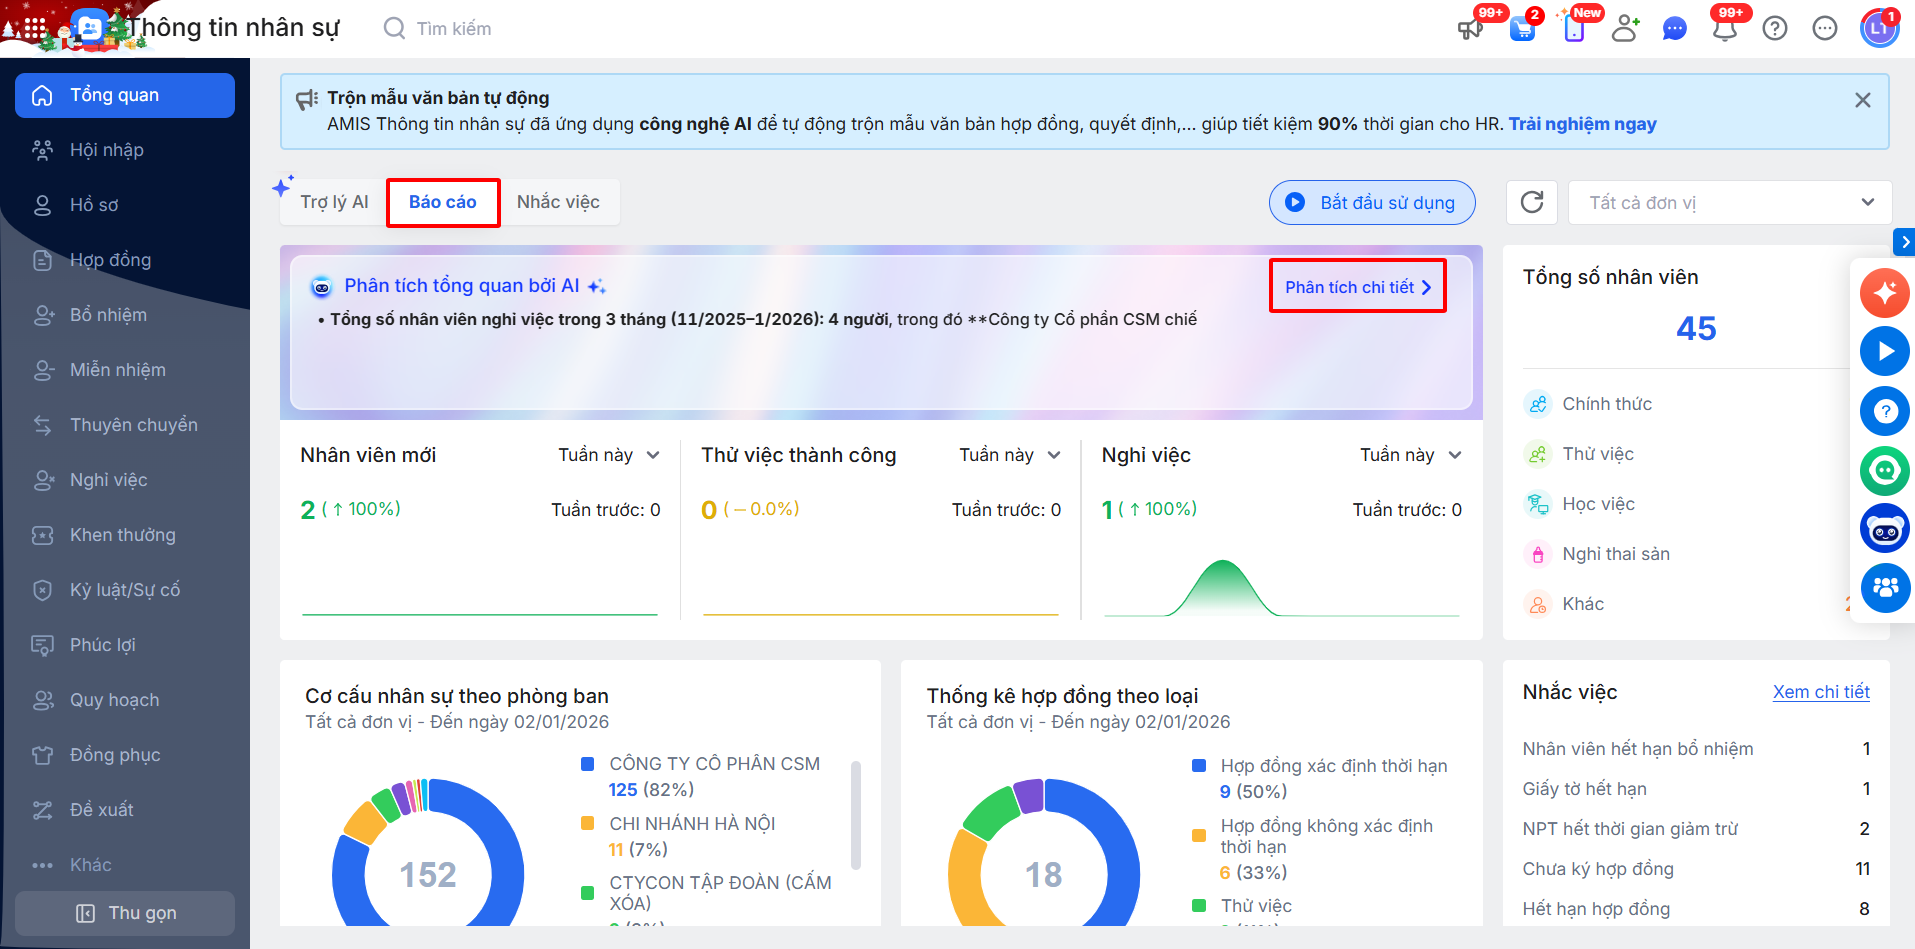The height and width of the screenshot is (949, 1915).
Task: Click the blue Hợp đồng xác định thời hạn swatch
Action: point(1199,766)
